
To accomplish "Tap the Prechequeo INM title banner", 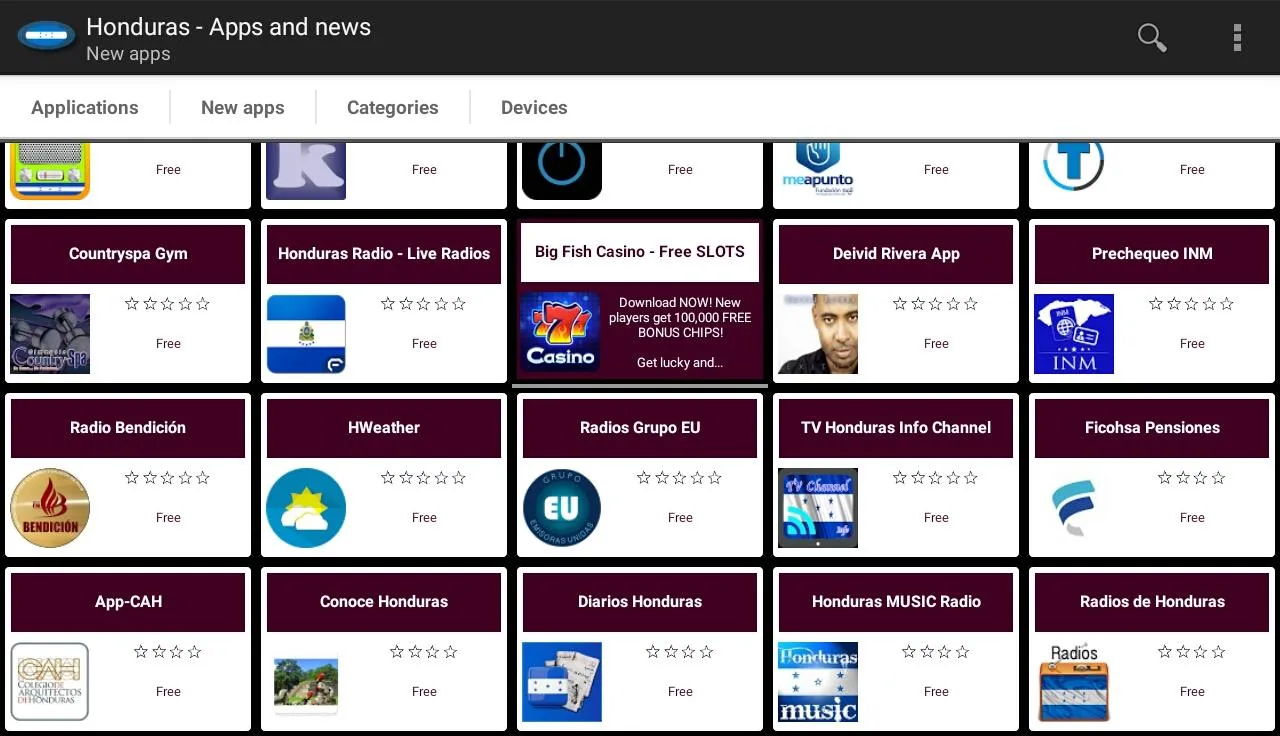I will pos(1152,254).
